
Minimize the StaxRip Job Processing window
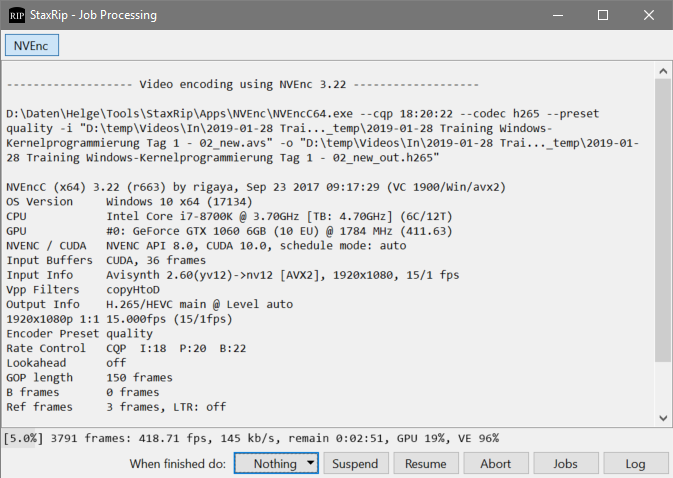click(558, 15)
